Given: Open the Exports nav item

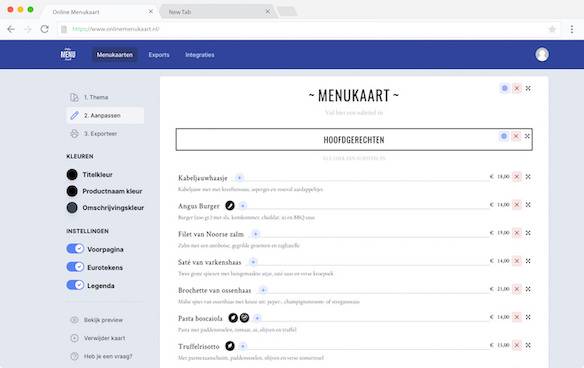Looking at the screenshot, I should coord(159,55).
